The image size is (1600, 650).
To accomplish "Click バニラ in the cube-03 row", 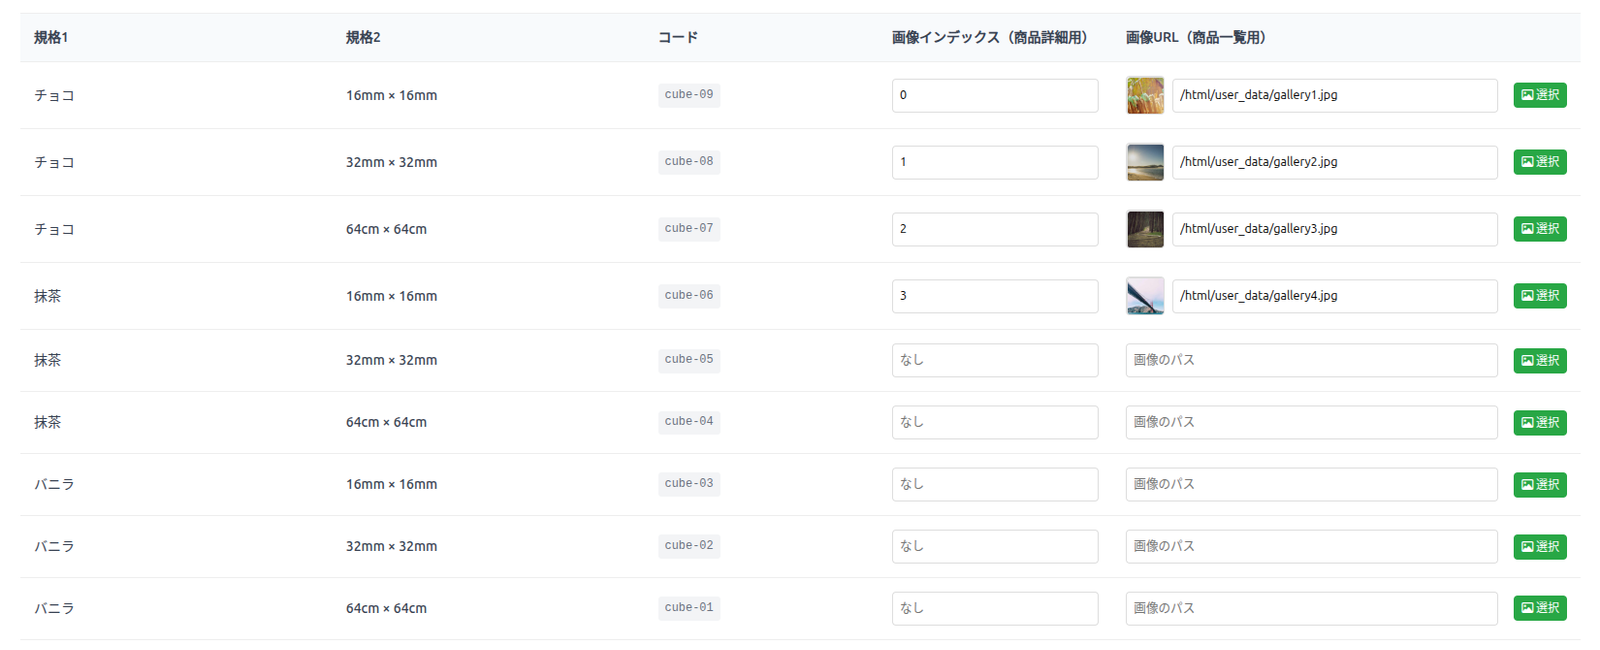I will click(54, 485).
